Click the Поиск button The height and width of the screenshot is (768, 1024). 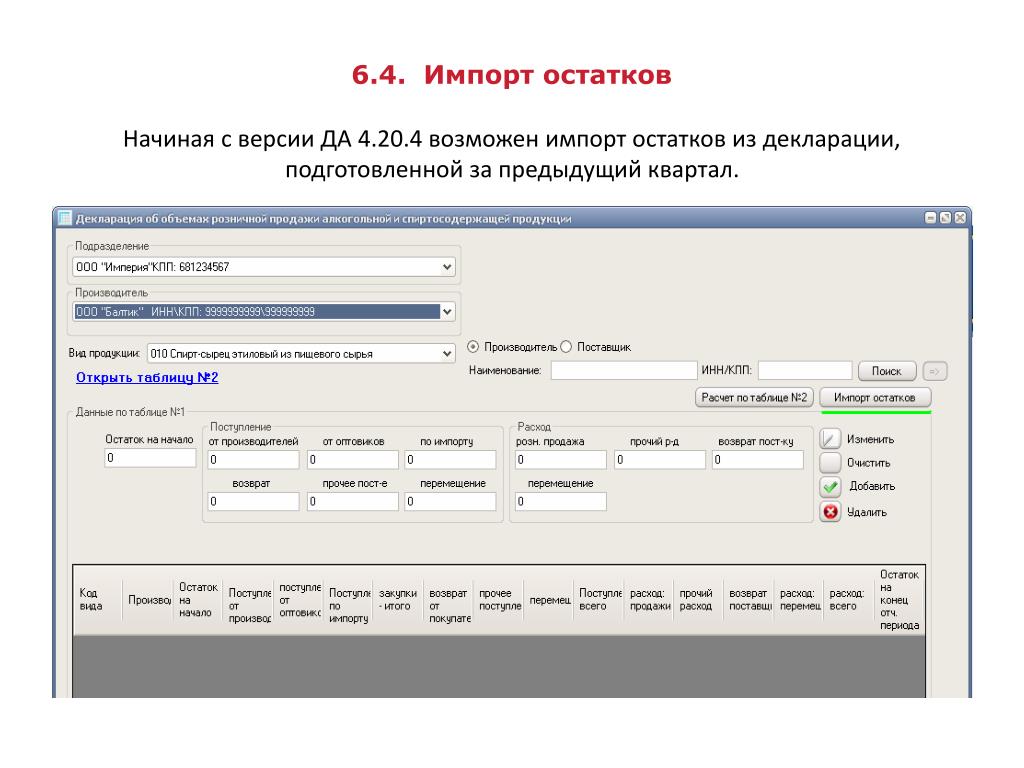point(887,371)
